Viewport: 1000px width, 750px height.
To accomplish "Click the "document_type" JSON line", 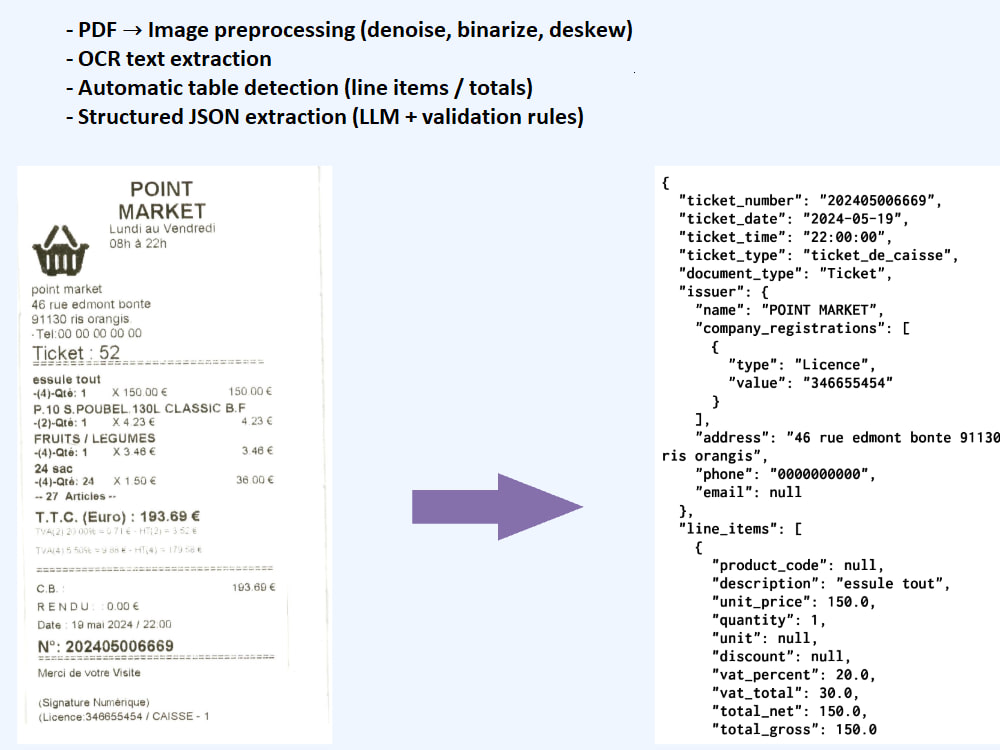I will click(785, 274).
